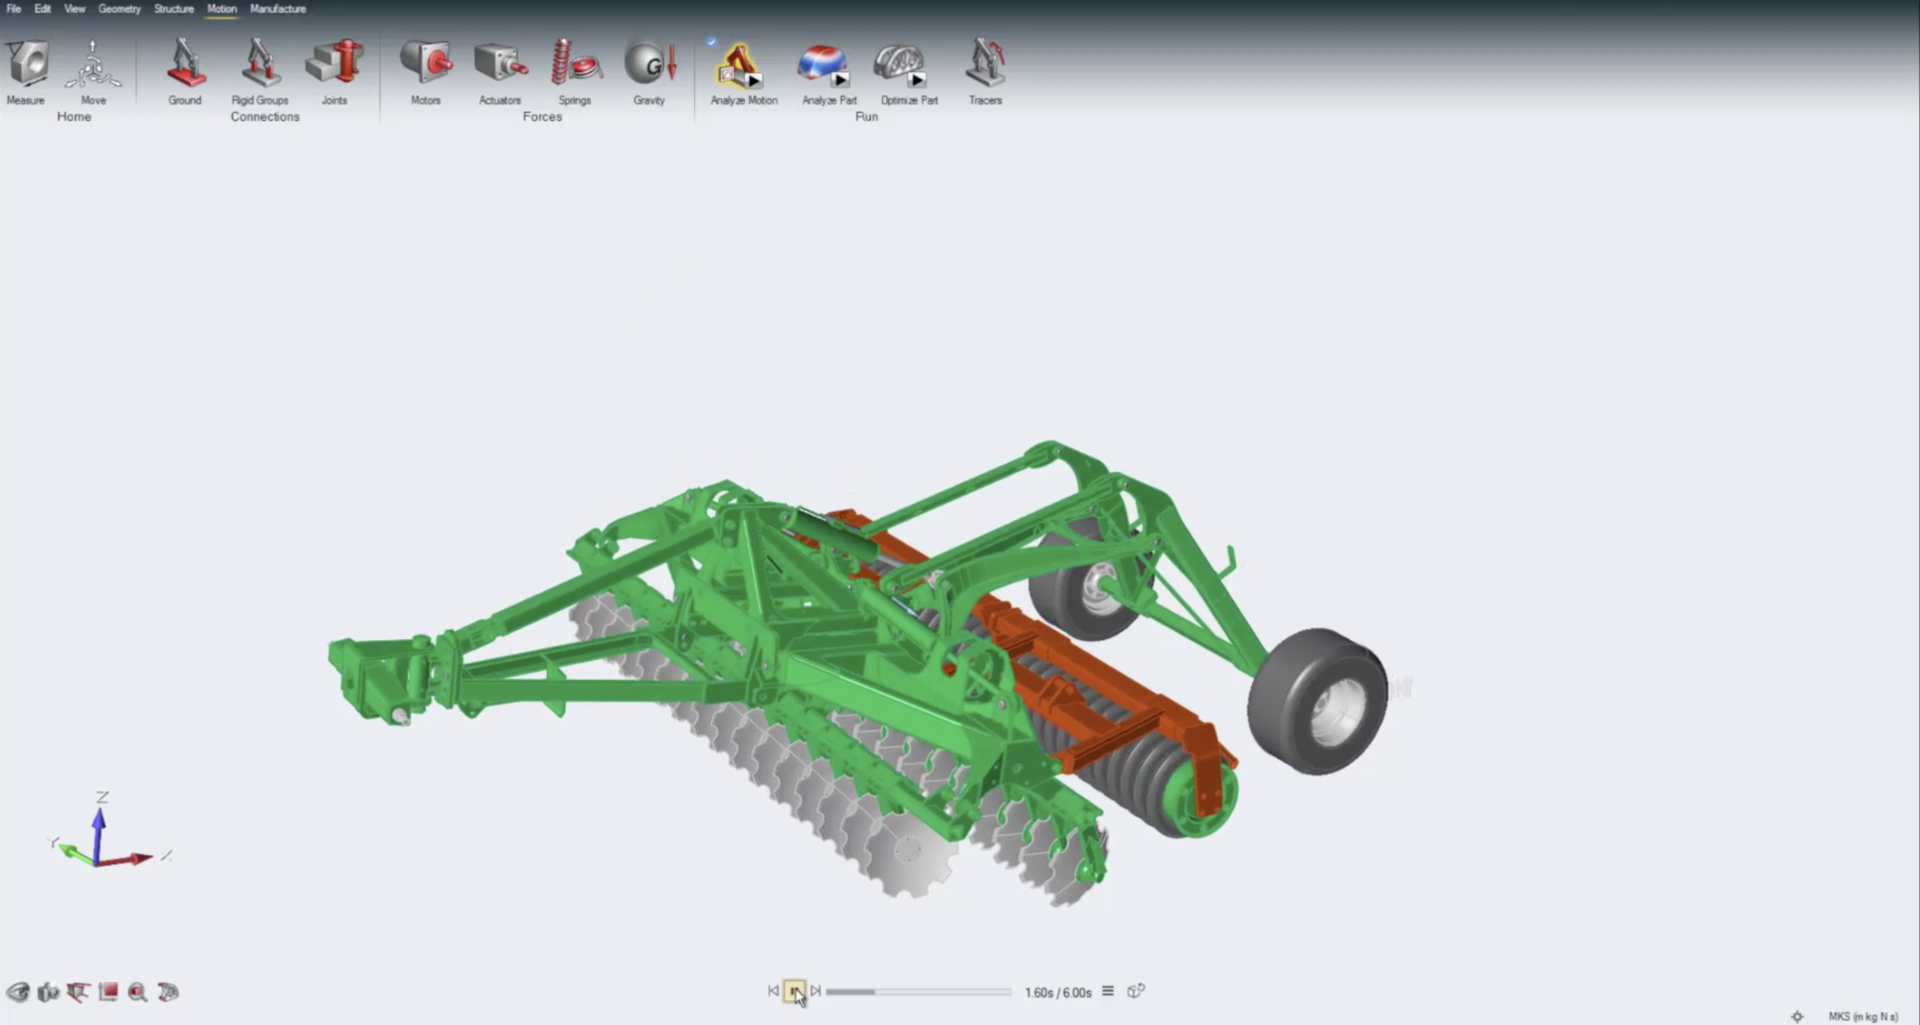This screenshot has width=1920, height=1025.
Task: Choose the Motors tool
Action: coord(426,65)
